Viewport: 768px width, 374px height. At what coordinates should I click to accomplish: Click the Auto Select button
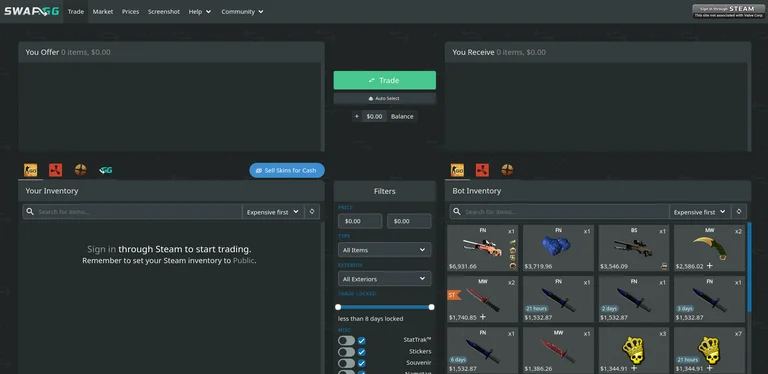click(384, 98)
